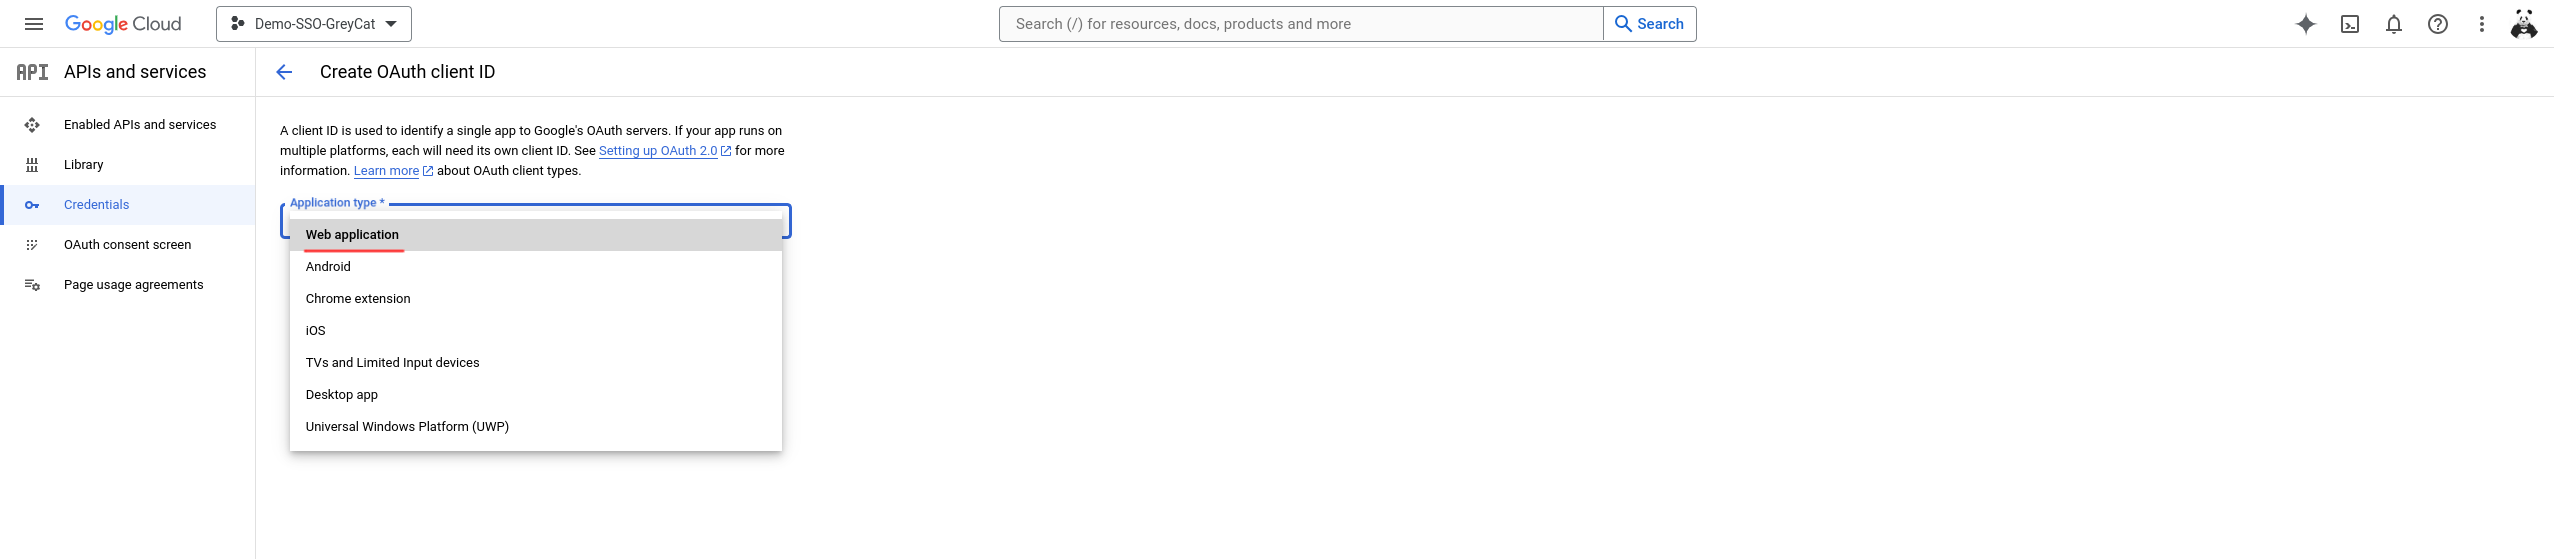Open the Demo-SSO-GreyCat project selector
Viewport: 2554px width, 559px height.
coord(314,24)
